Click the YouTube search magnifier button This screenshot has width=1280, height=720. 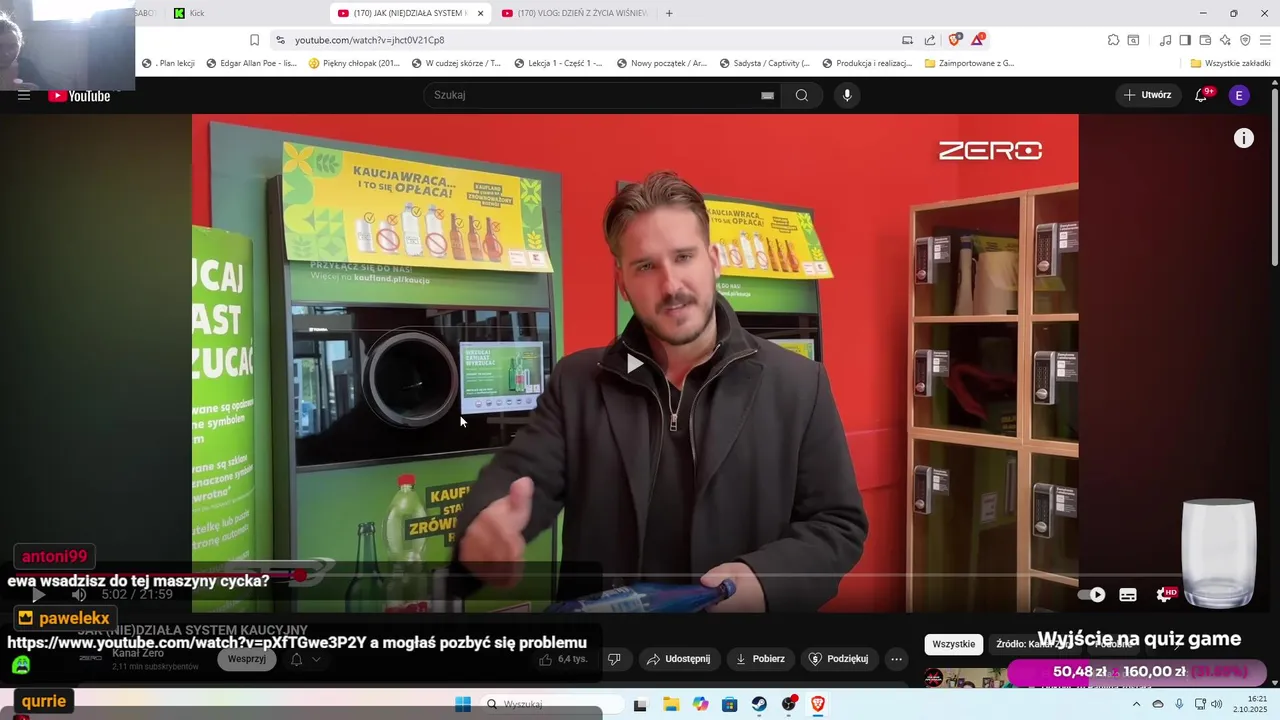[802, 95]
